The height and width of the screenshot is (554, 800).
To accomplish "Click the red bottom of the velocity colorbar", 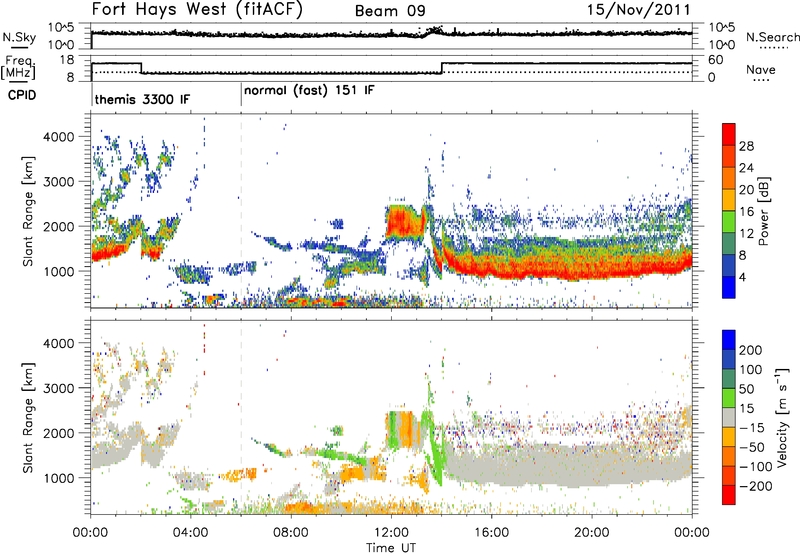I will pos(729,495).
